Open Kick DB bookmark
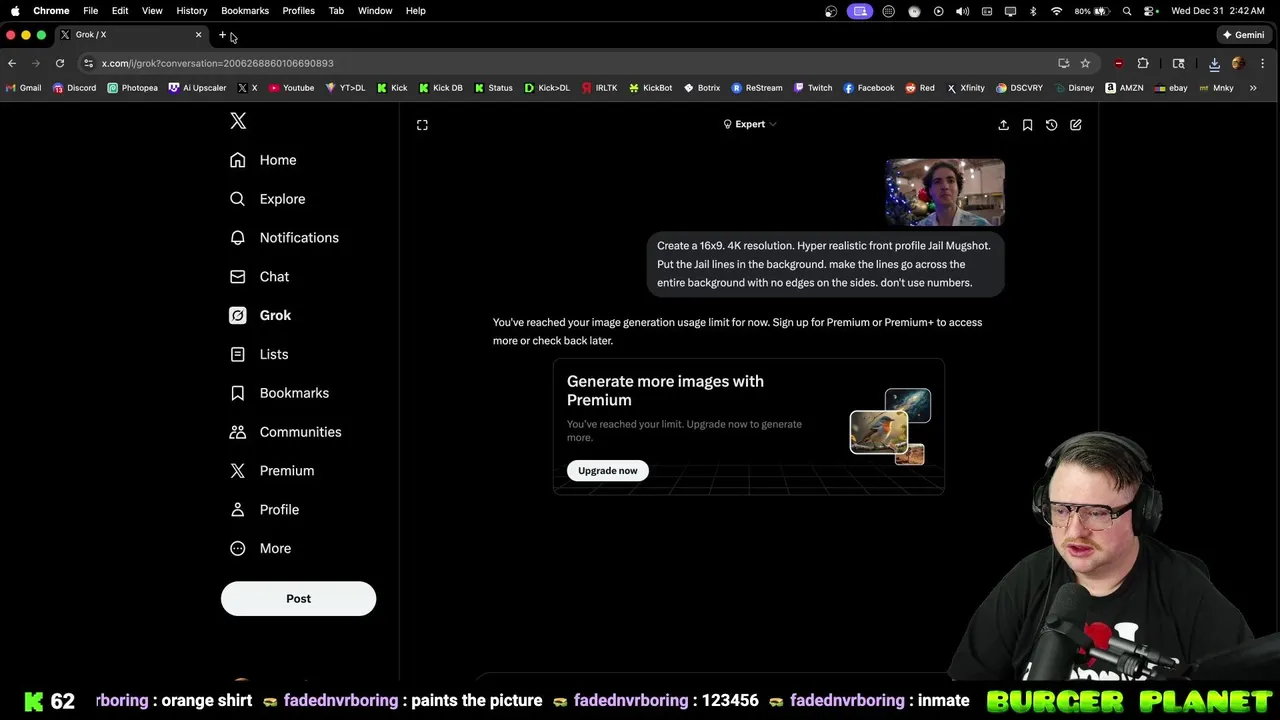 (441, 88)
